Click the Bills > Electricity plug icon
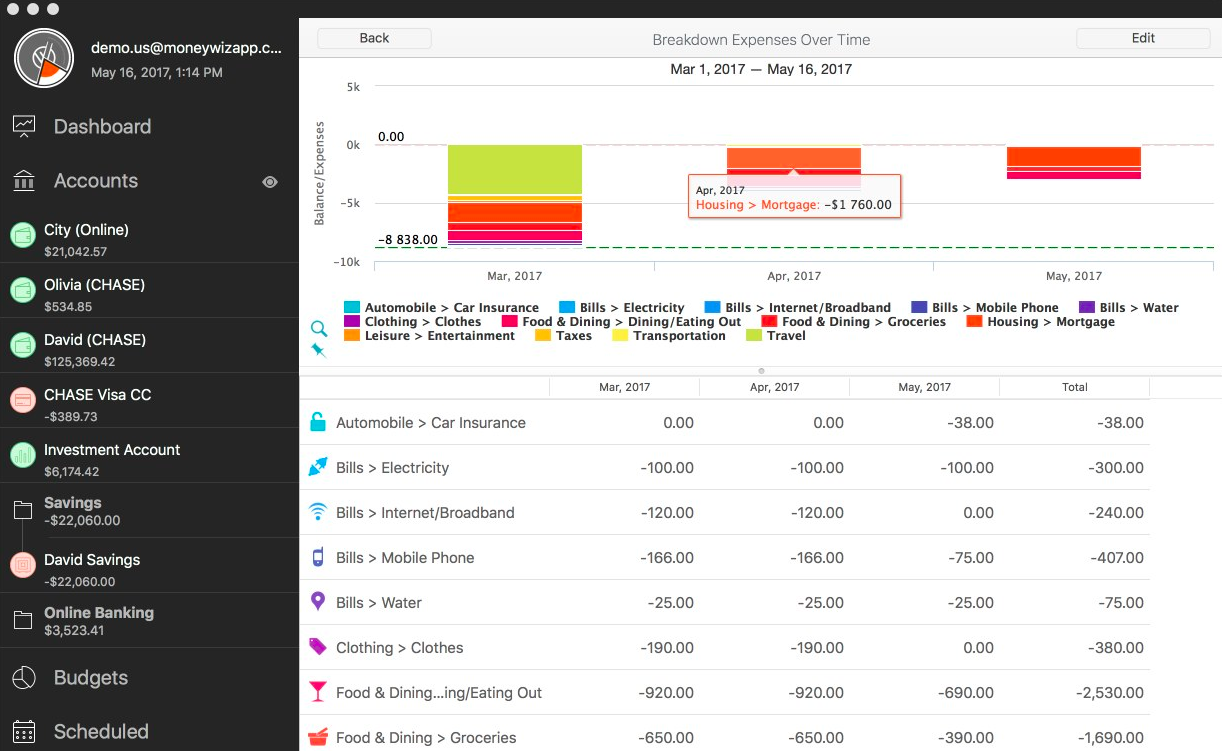Viewport: 1222px width, 751px height. [x=318, y=467]
